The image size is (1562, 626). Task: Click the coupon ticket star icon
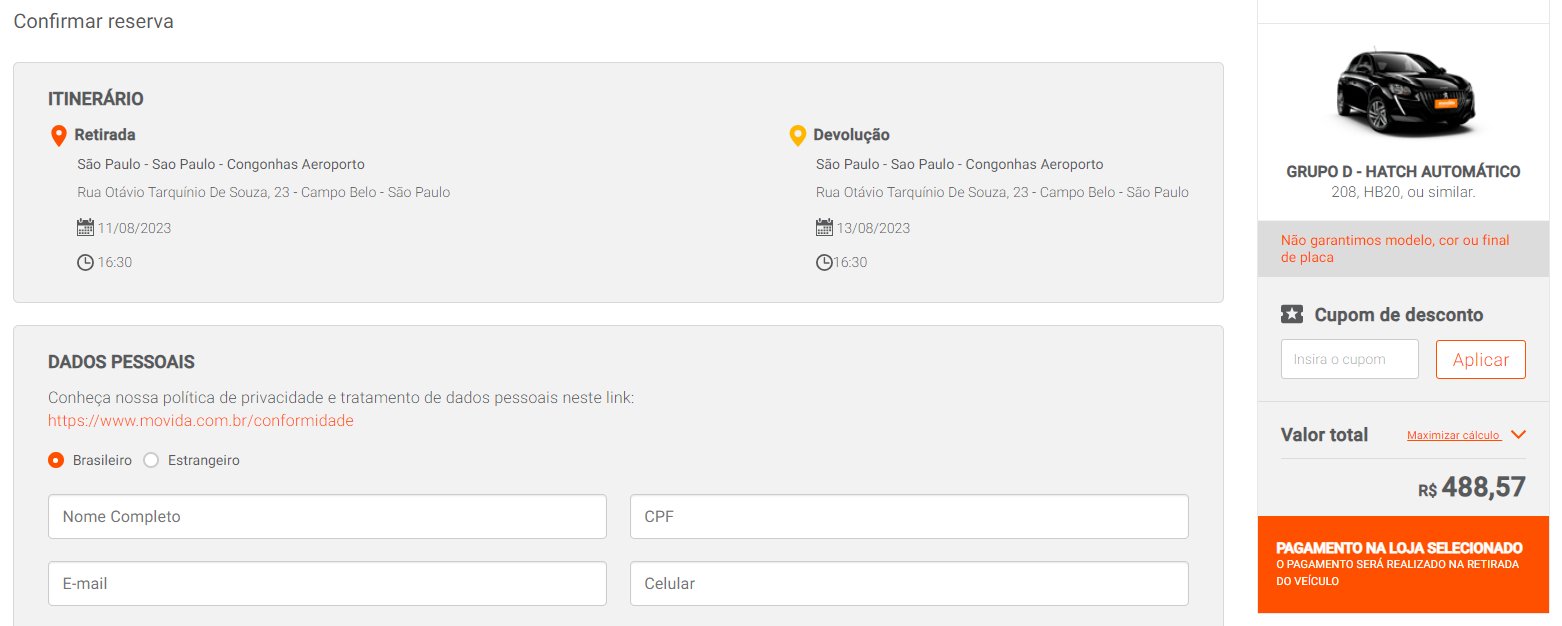pyautogui.click(x=1292, y=315)
